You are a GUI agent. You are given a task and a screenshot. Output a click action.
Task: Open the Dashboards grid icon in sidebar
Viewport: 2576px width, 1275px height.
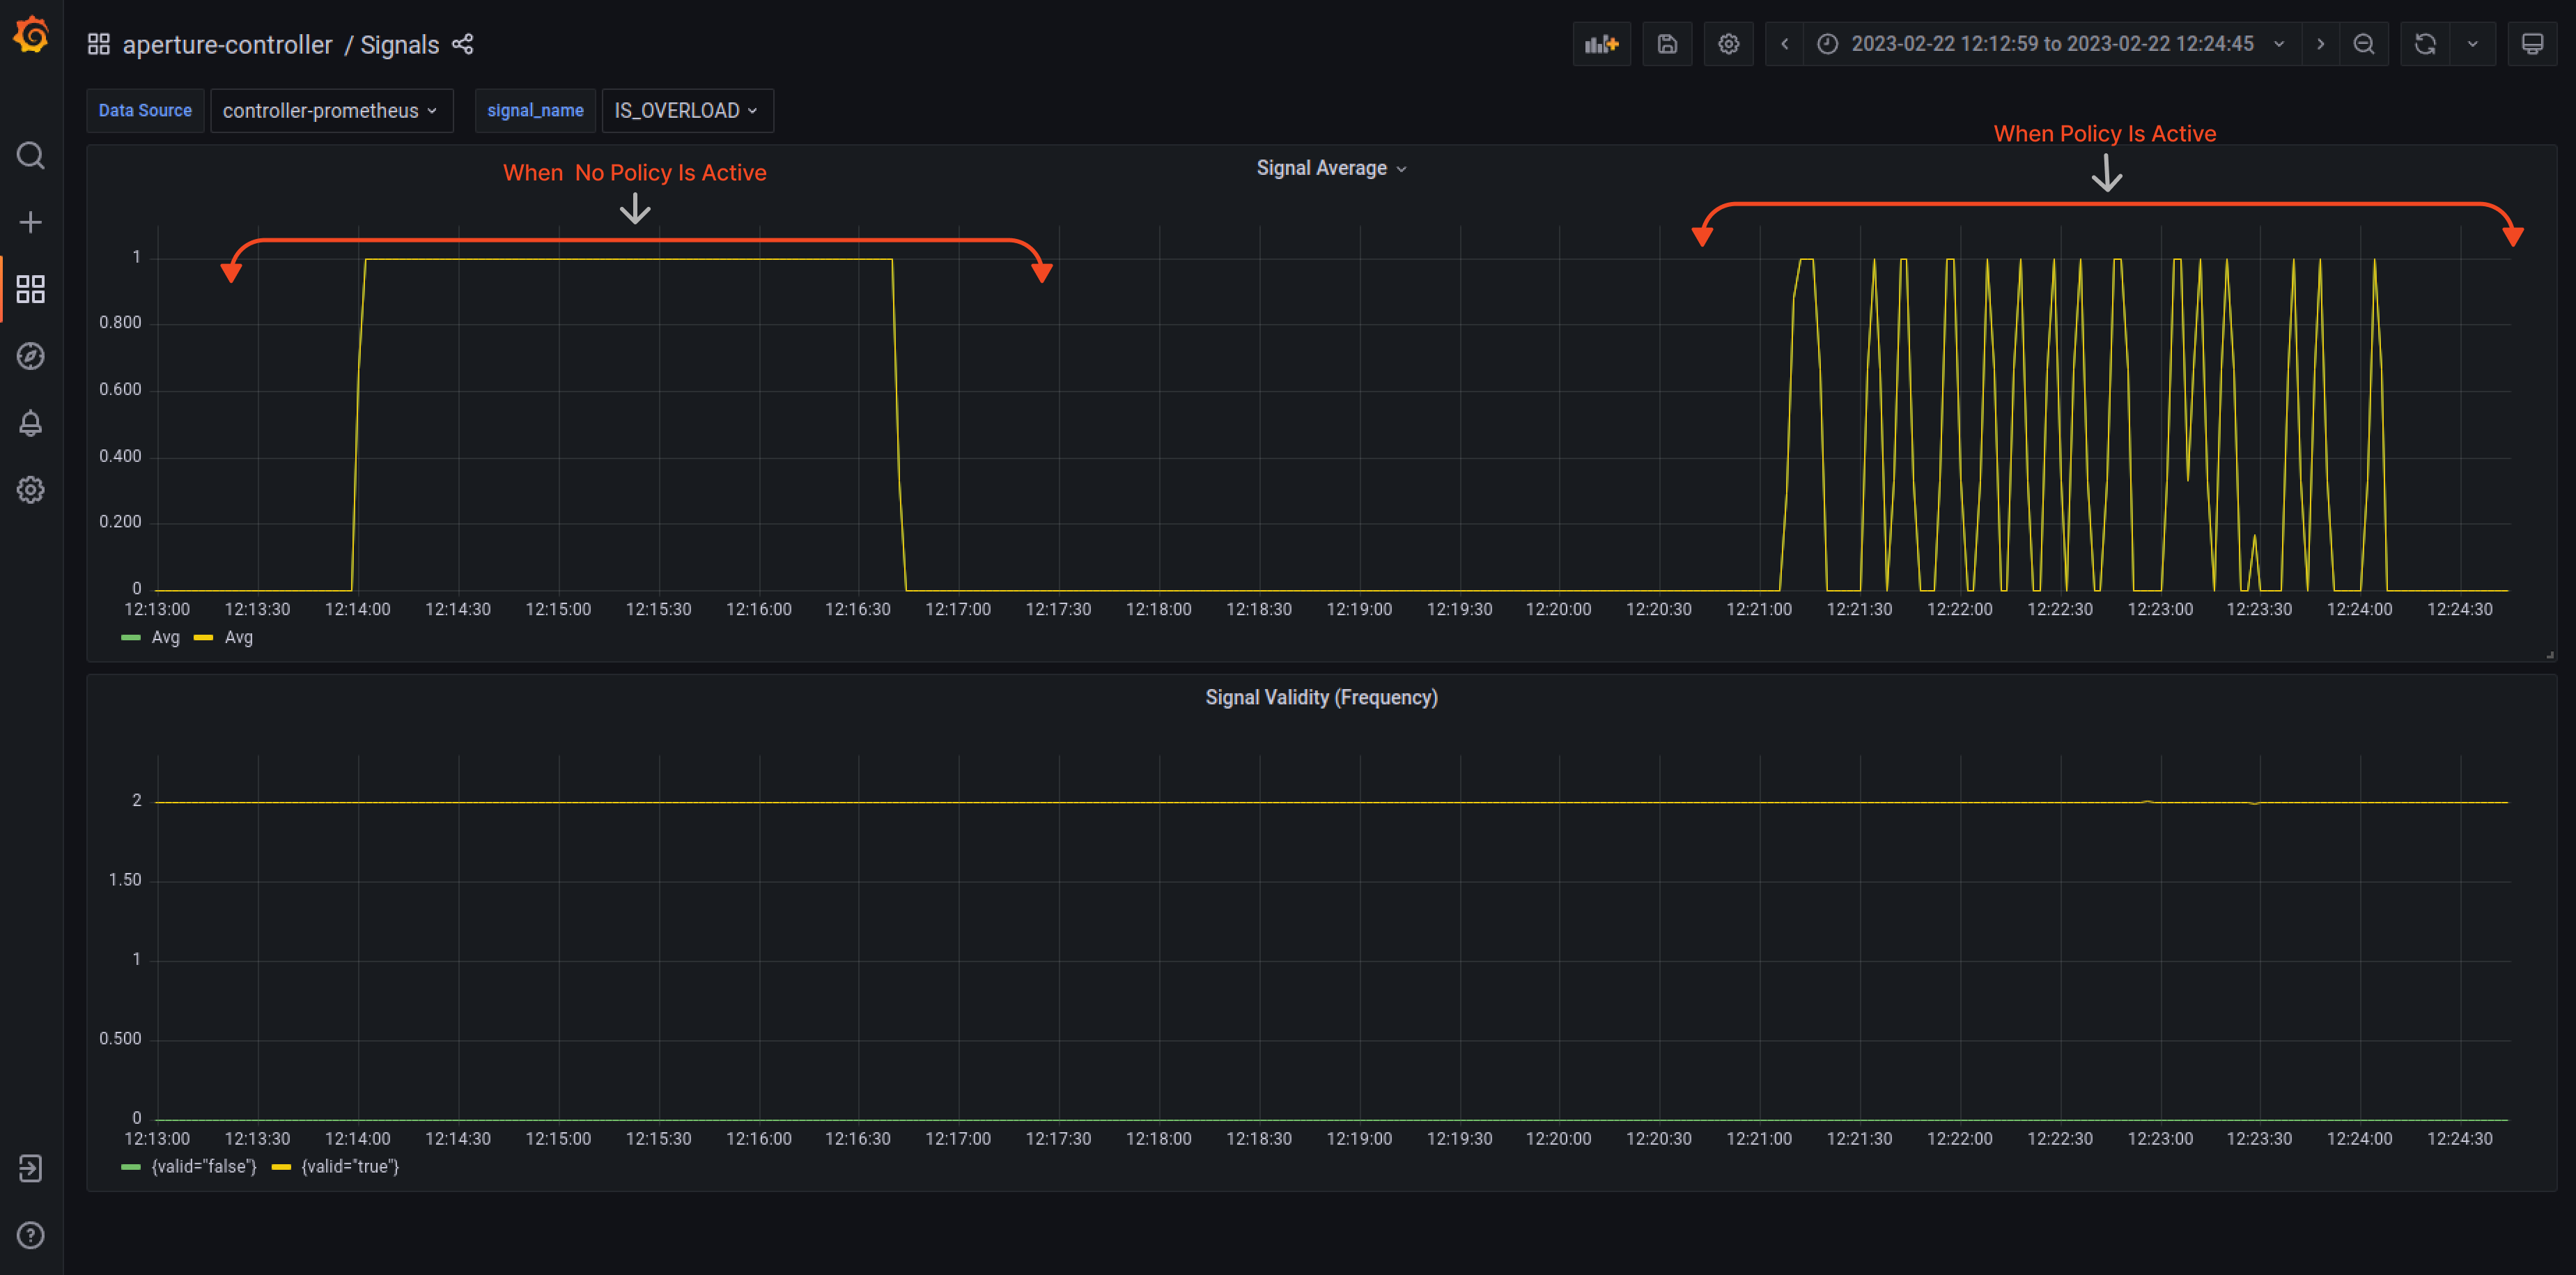point(31,289)
